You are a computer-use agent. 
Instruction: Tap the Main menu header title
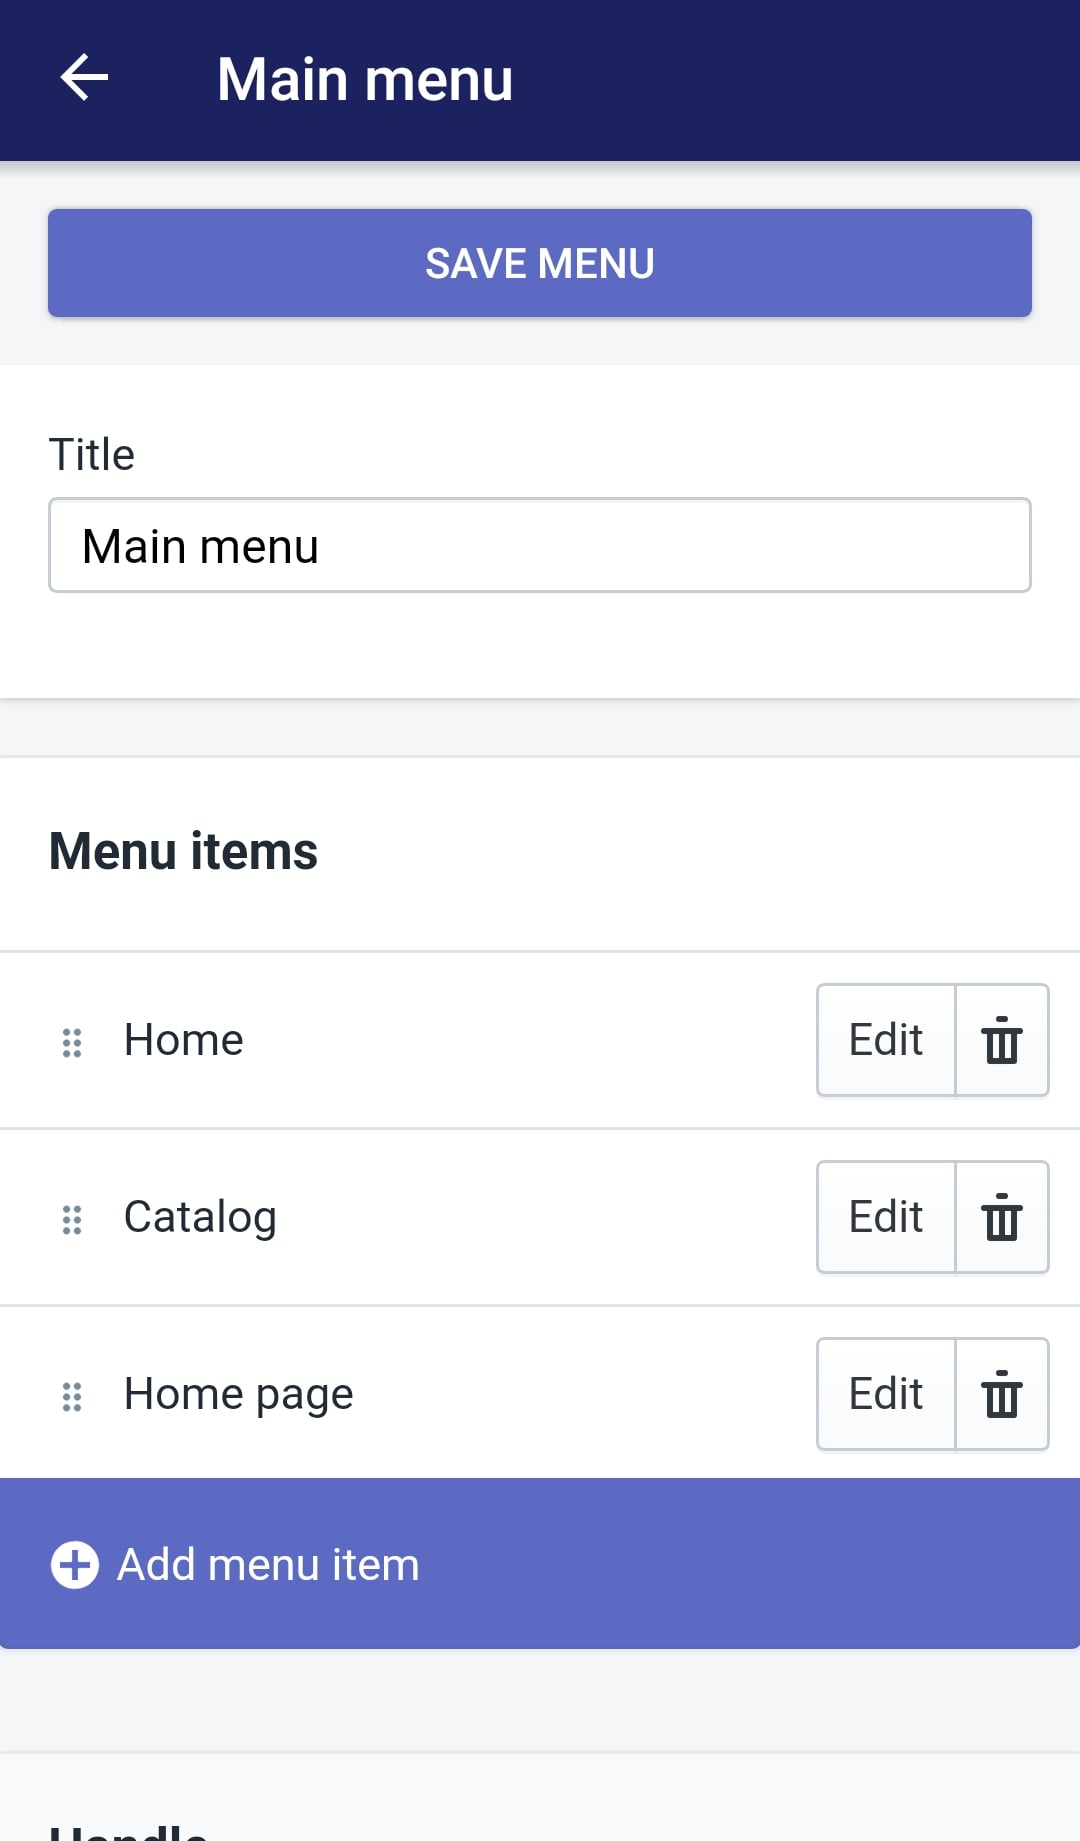click(365, 79)
